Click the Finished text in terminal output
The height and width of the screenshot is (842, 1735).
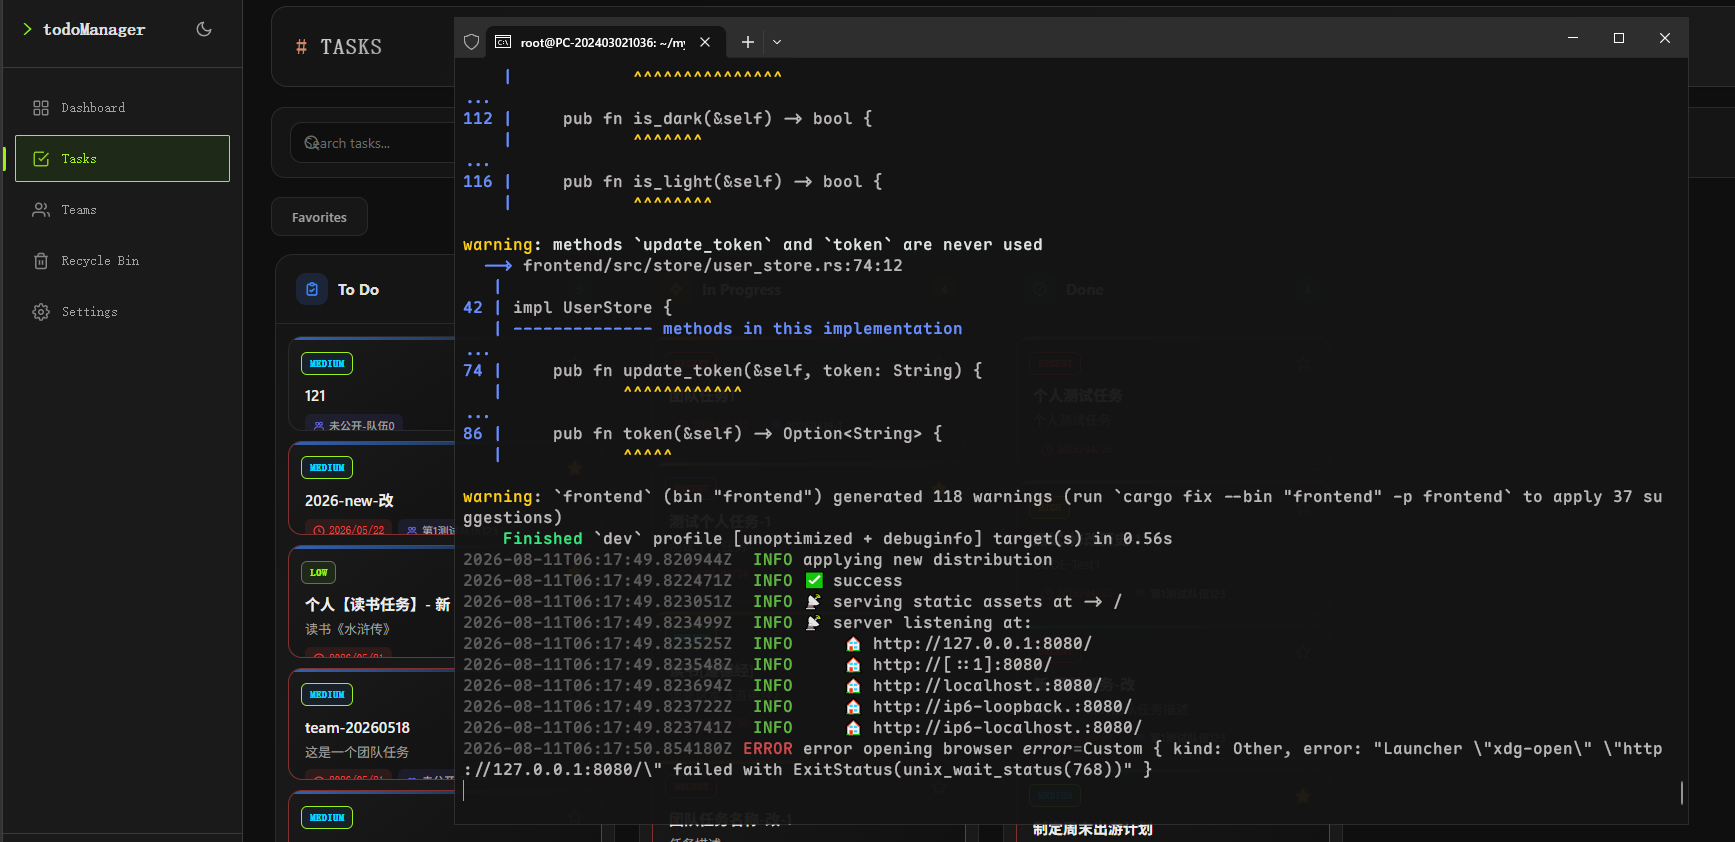click(542, 539)
